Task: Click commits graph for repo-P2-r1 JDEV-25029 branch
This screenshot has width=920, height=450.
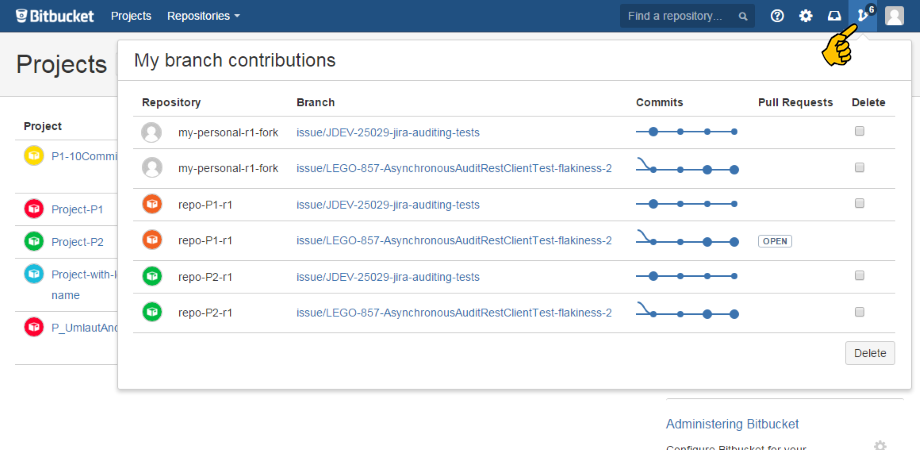Action: pos(686,276)
